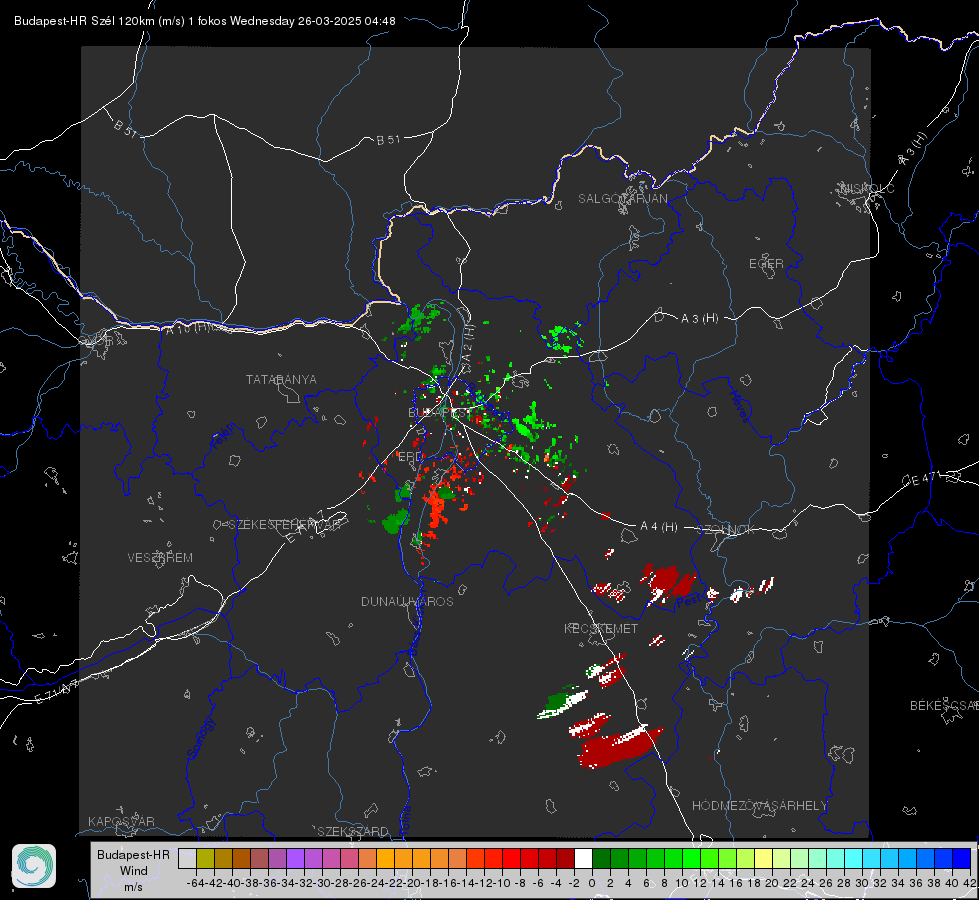Select the dark green swatch between 0 and 2

tap(601, 858)
